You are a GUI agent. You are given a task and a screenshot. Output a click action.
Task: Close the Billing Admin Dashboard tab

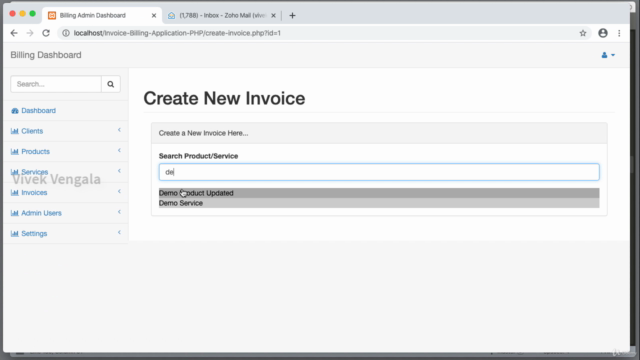(154, 16)
